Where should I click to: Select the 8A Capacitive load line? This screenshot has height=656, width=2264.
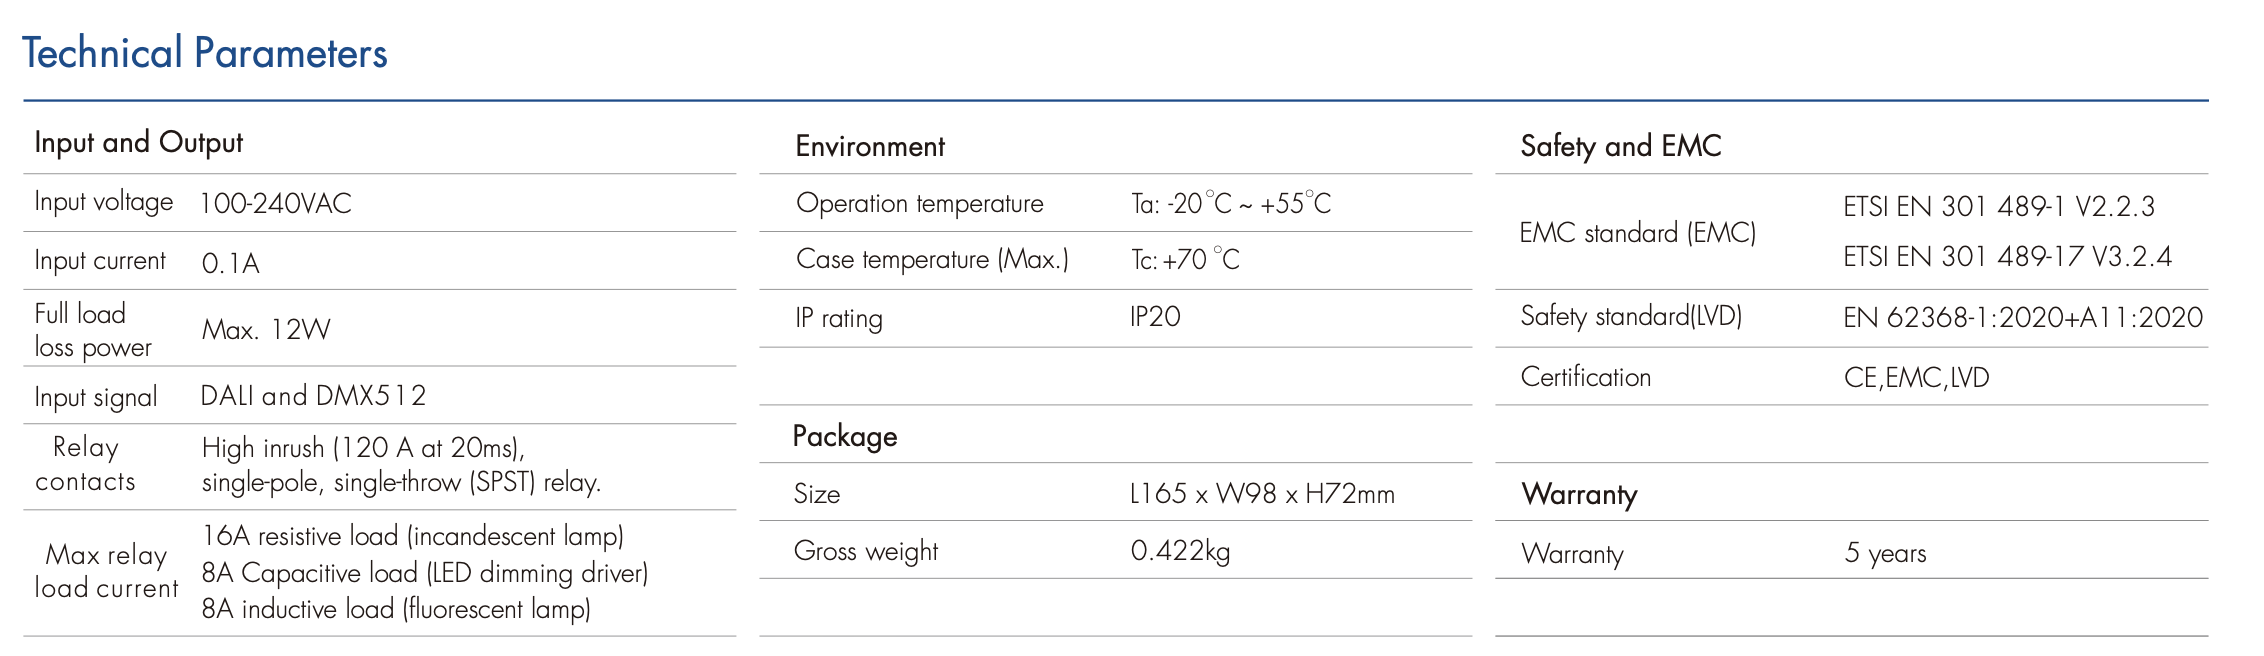tap(425, 573)
